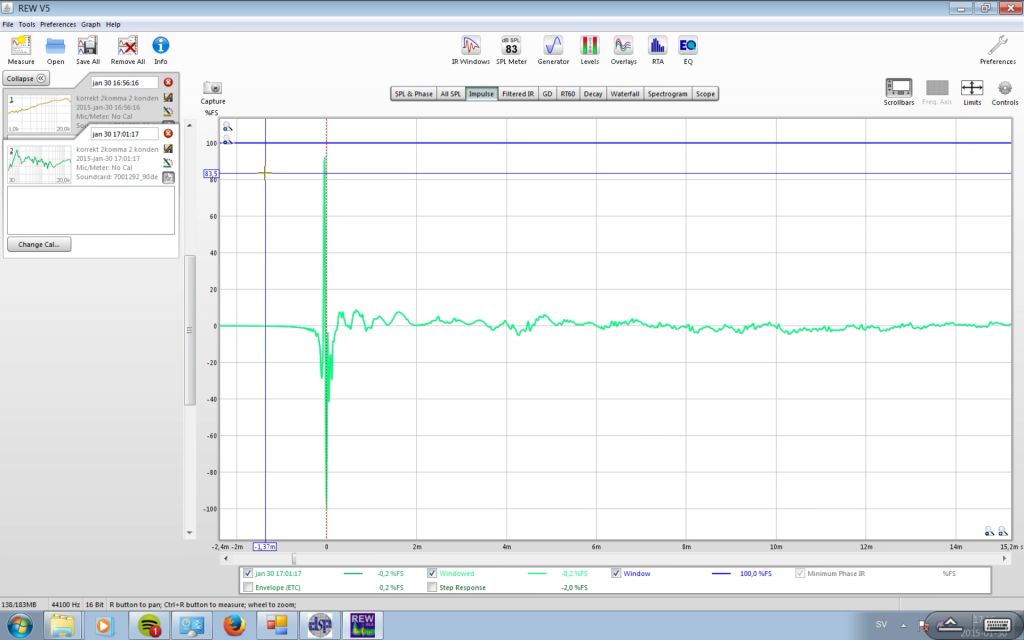Screen dimensions: 1024x640
Task: Toggle the Minimum Phase IR checkbox
Action: click(x=800, y=573)
